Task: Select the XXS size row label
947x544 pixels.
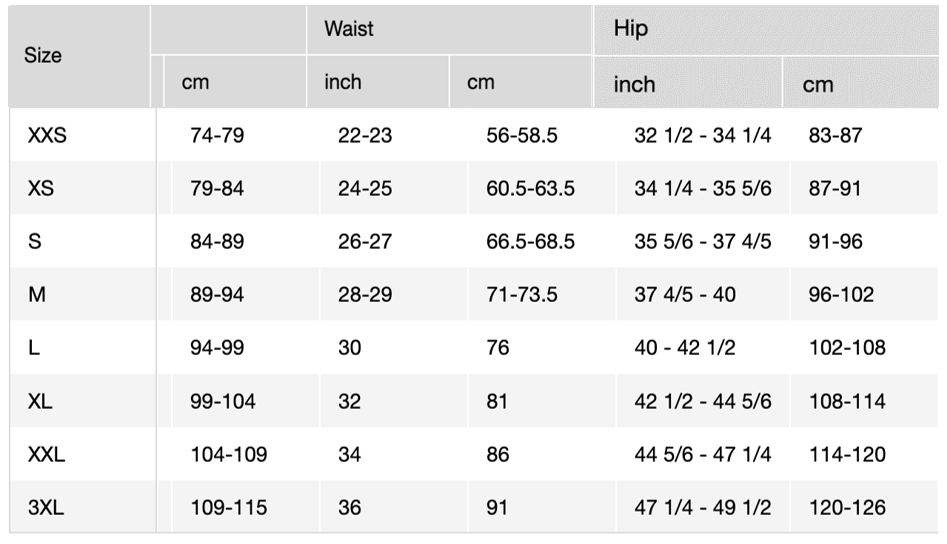Action: point(47,135)
